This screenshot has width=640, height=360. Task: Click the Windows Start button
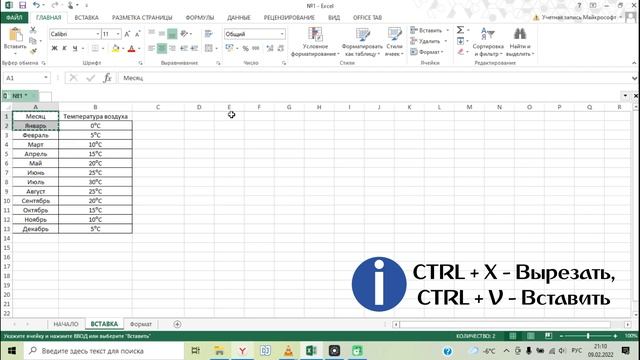tap(11, 351)
